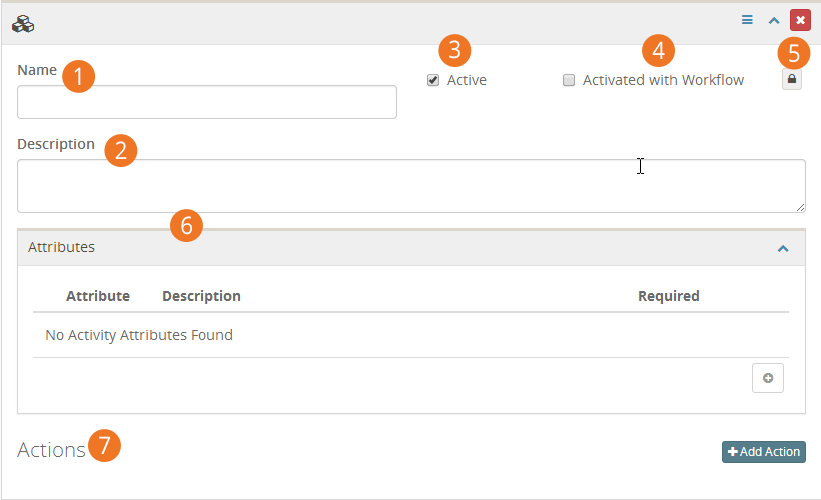Grab the Description textarea resize handle
Screen dimensions: 821x500
[800, 207]
